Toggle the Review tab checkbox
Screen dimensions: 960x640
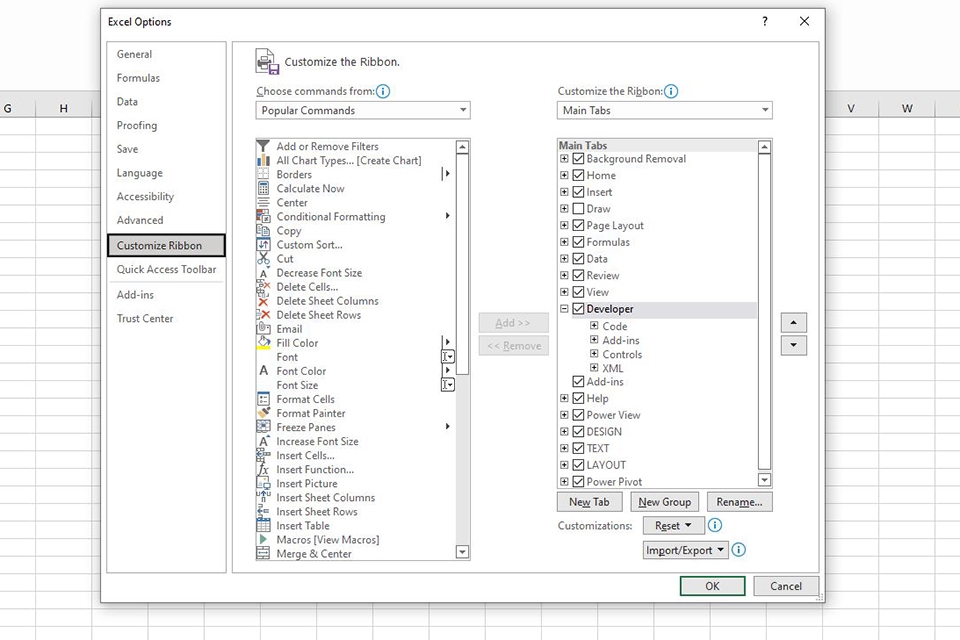[x=578, y=276]
